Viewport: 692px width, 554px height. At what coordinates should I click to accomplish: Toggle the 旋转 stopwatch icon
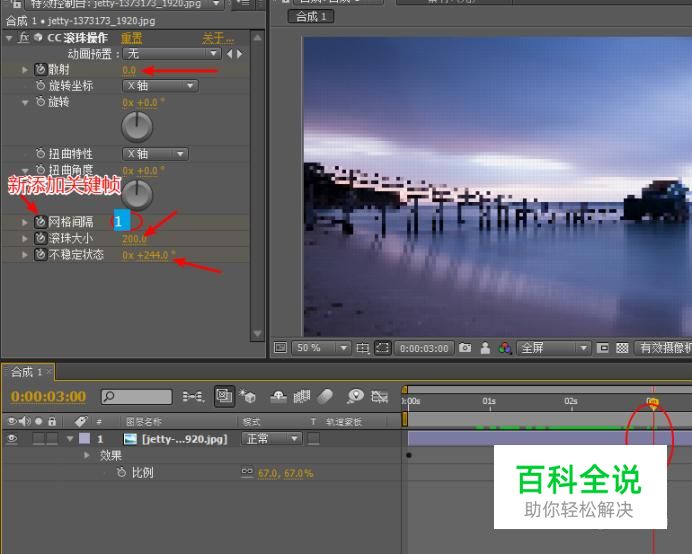coord(41,102)
